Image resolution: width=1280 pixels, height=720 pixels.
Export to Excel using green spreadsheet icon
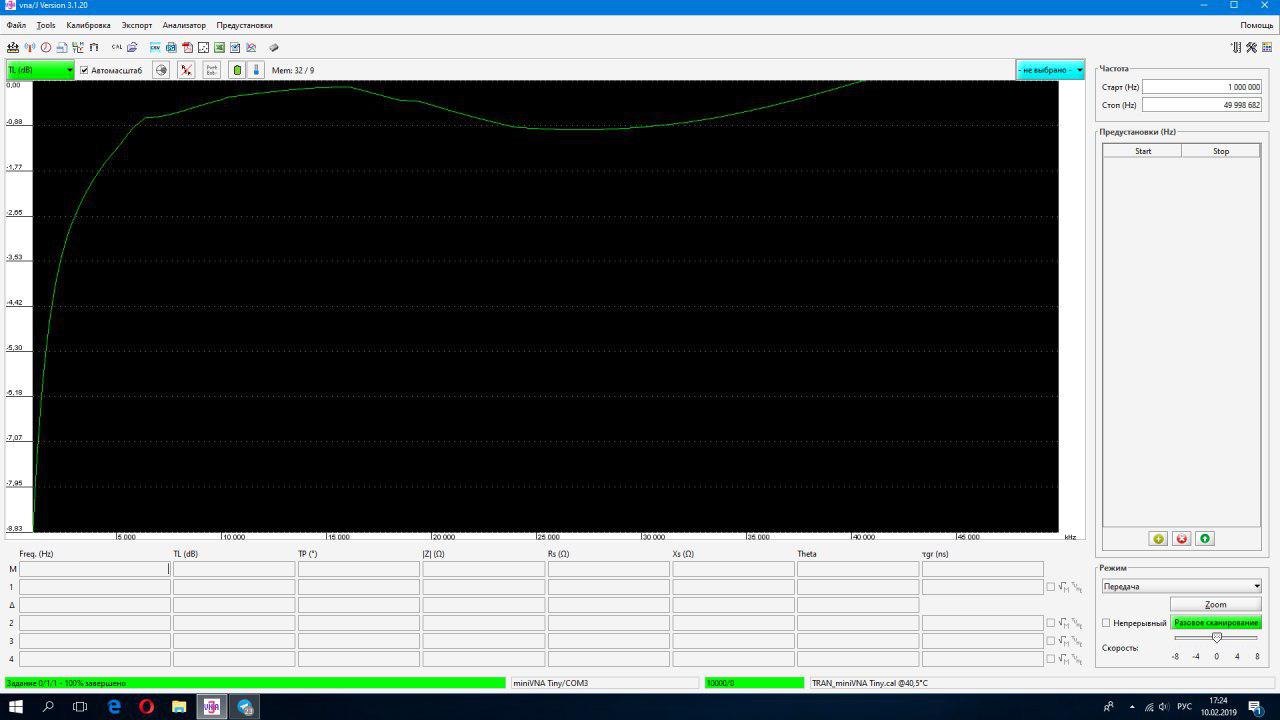pyautogui.click(x=219, y=47)
